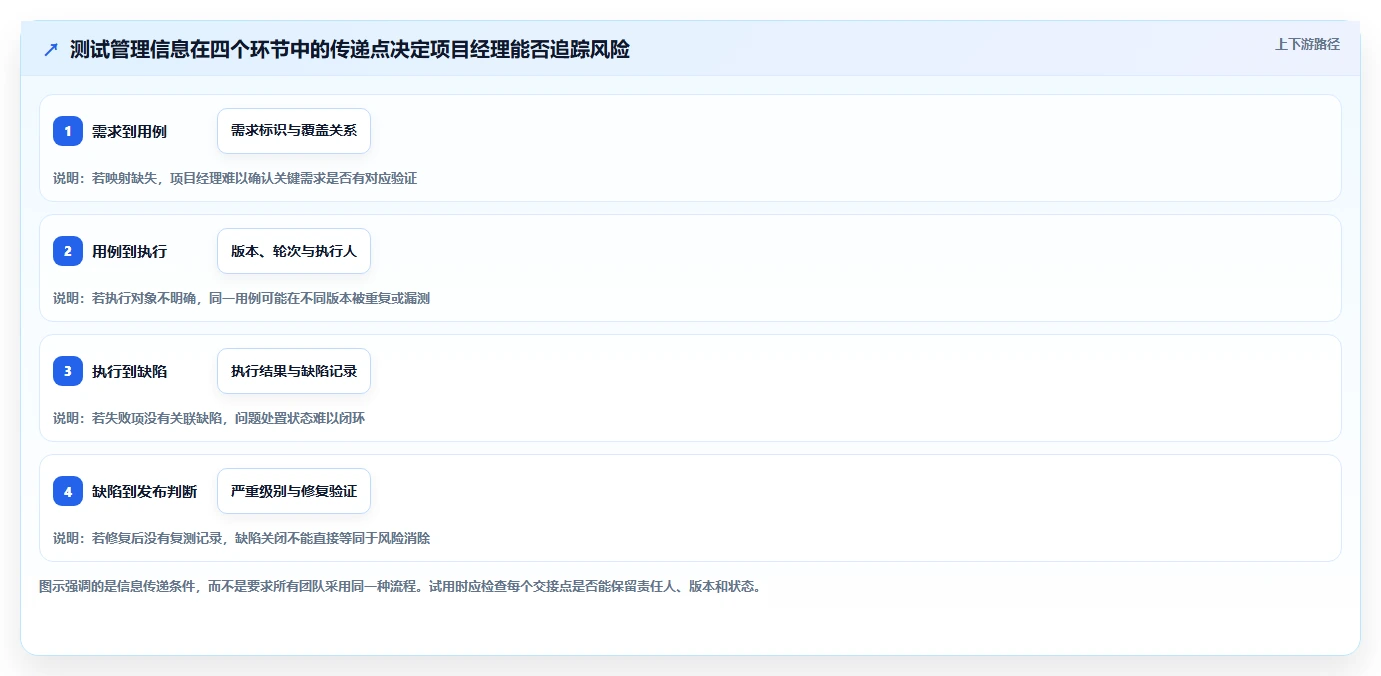Click the step 3 number badge
Image resolution: width=1381 pixels, height=676 pixels.
click(68, 371)
